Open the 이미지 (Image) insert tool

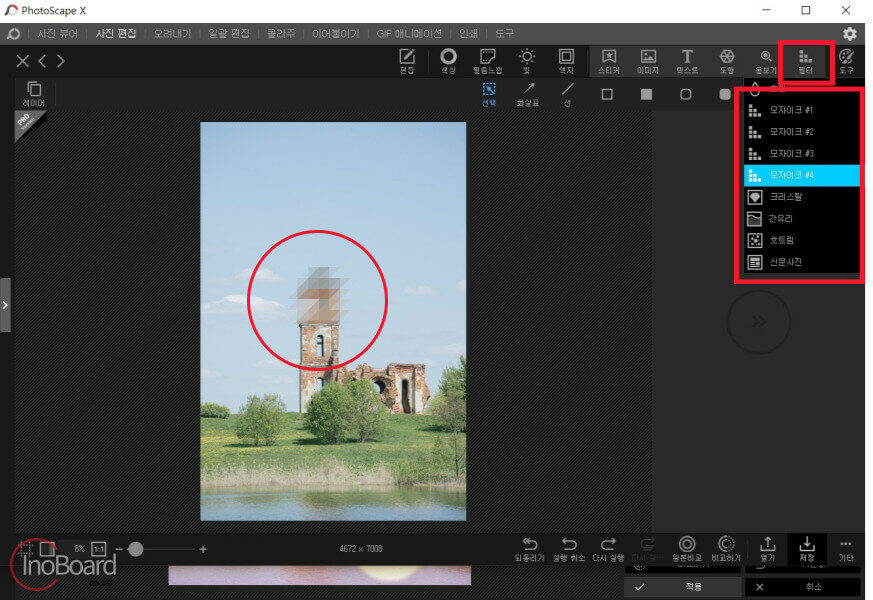pos(648,61)
